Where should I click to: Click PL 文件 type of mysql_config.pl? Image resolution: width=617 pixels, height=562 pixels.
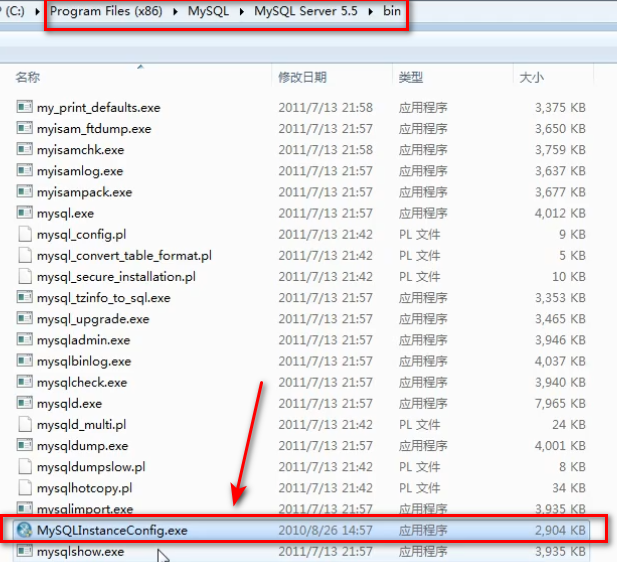[x=419, y=235]
